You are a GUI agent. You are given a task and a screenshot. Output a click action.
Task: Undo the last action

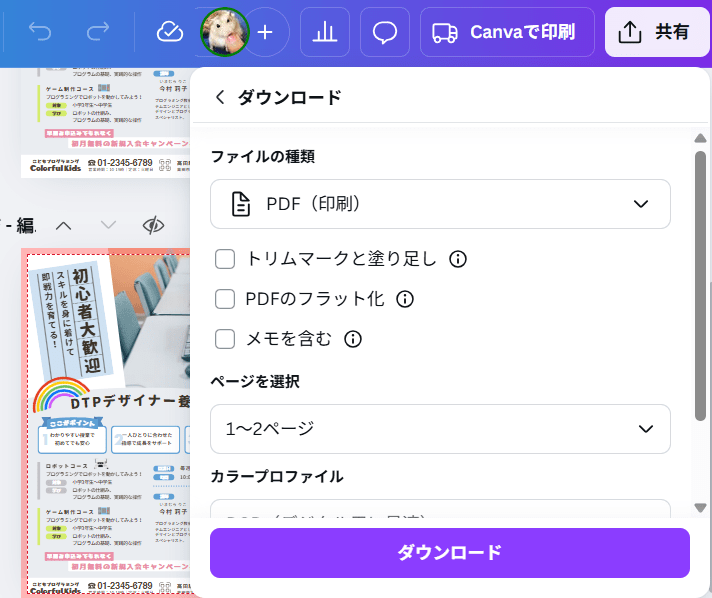click(x=40, y=31)
